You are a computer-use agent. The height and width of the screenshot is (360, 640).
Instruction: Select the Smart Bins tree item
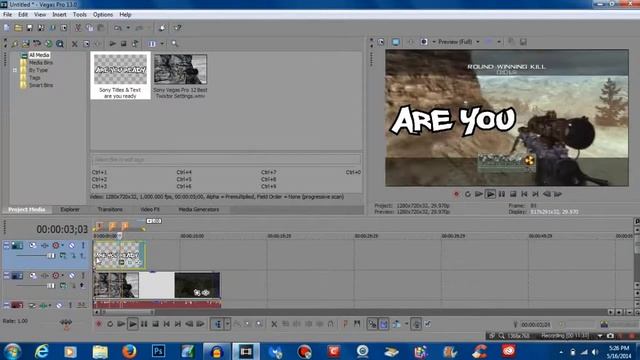41,85
